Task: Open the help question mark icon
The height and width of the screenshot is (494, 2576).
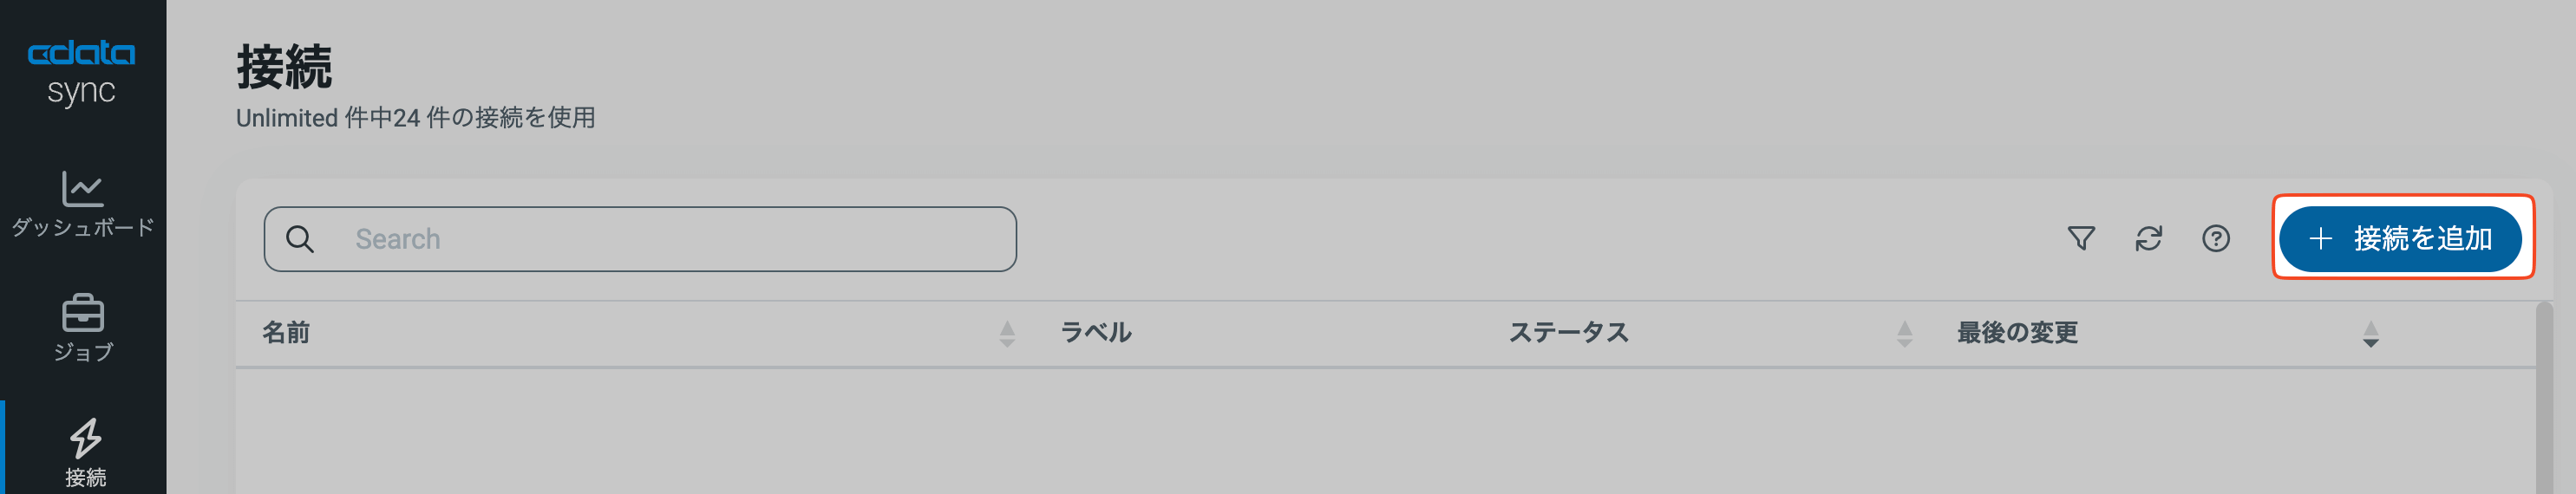Action: (x=2215, y=239)
